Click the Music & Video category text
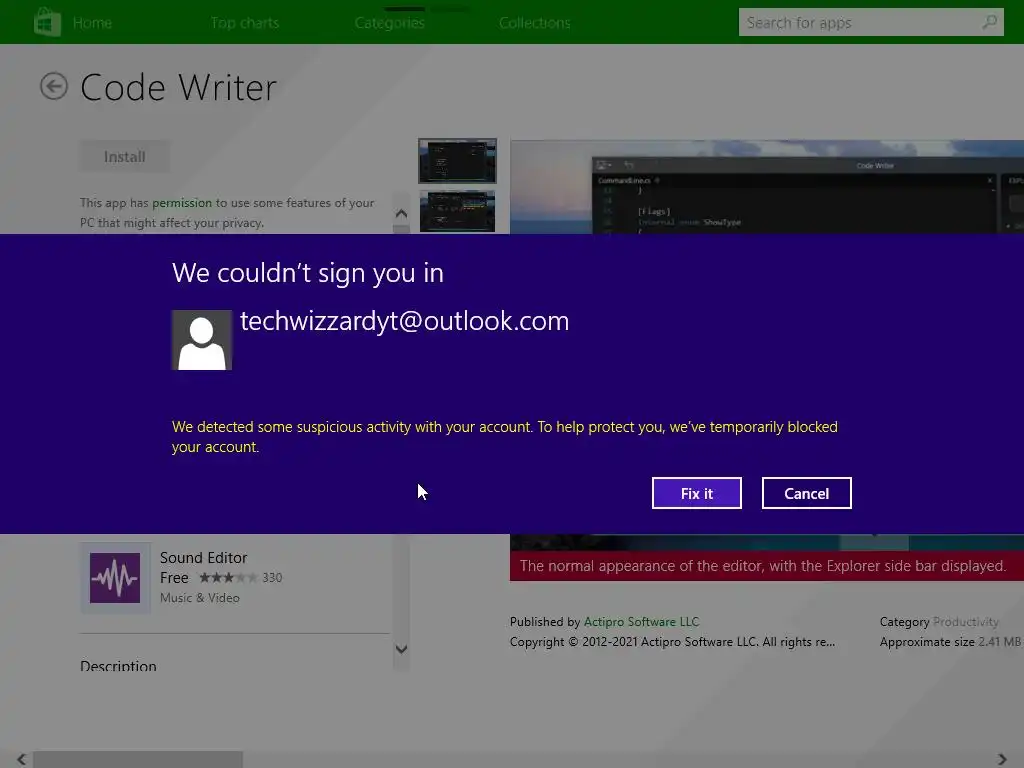 click(200, 598)
